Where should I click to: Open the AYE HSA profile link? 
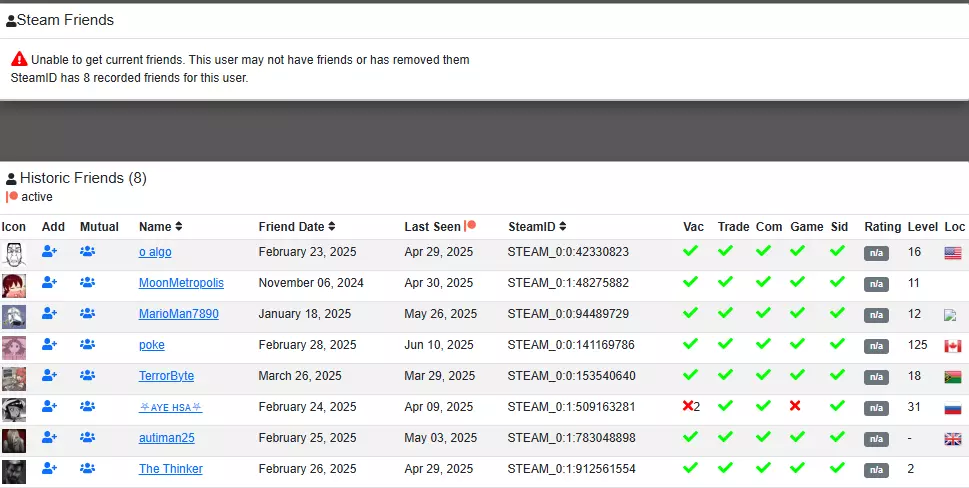point(171,406)
